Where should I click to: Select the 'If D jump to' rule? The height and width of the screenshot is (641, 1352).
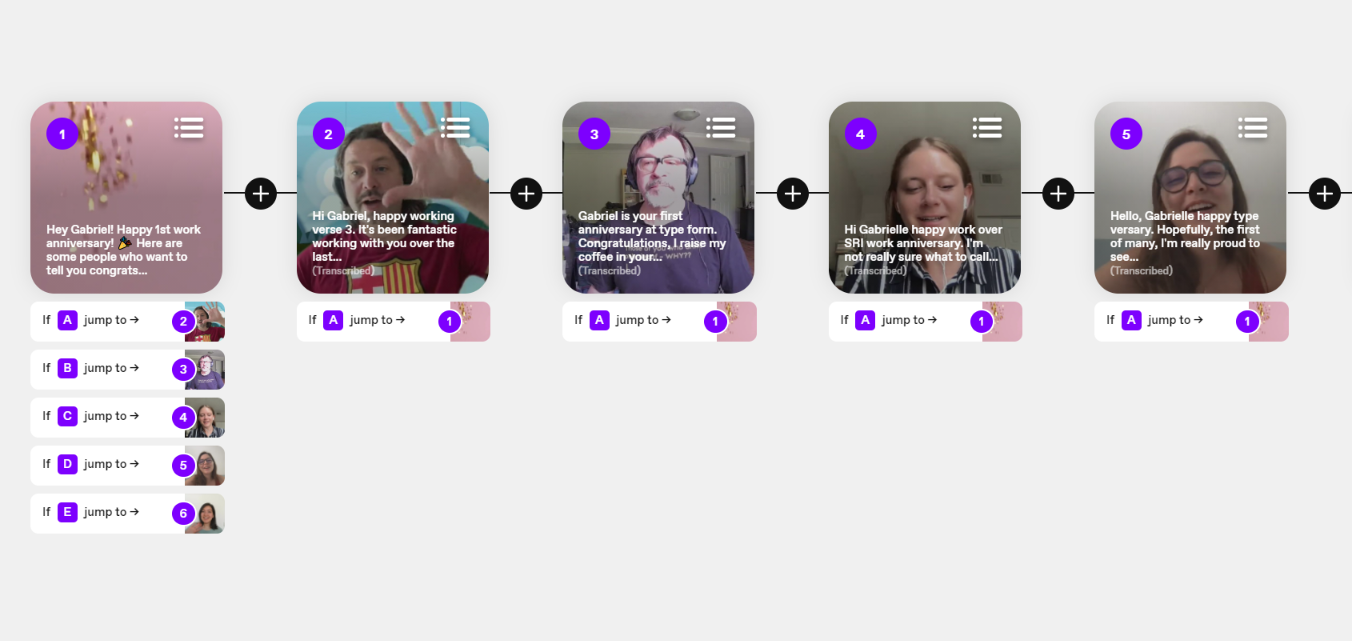coord(127,465)
